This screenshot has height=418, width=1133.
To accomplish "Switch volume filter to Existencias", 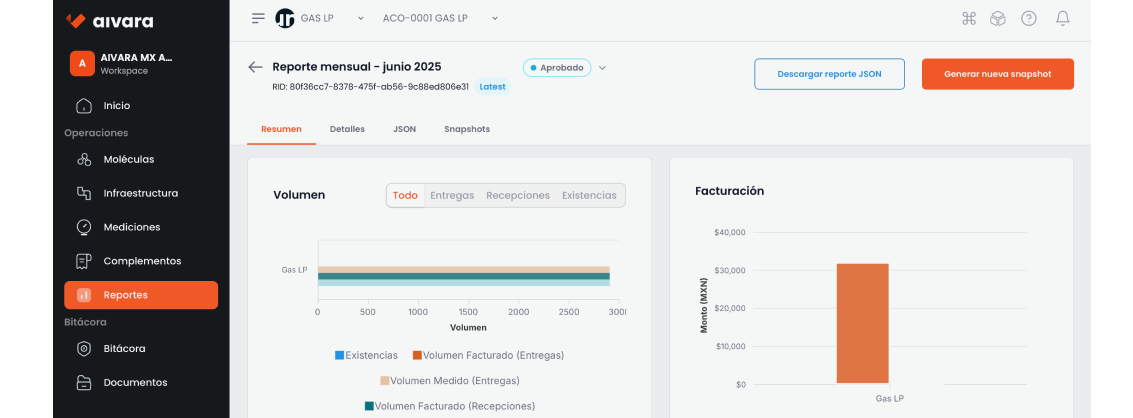I will (x=589, y=195).
